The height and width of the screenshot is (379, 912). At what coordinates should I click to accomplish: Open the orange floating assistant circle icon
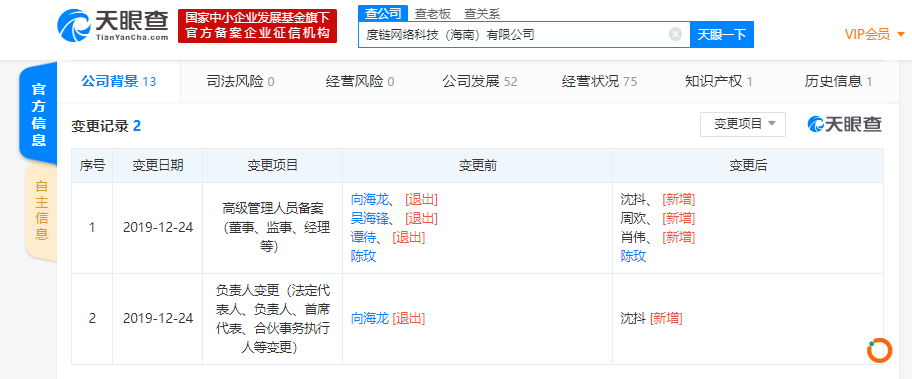(879, 351)
